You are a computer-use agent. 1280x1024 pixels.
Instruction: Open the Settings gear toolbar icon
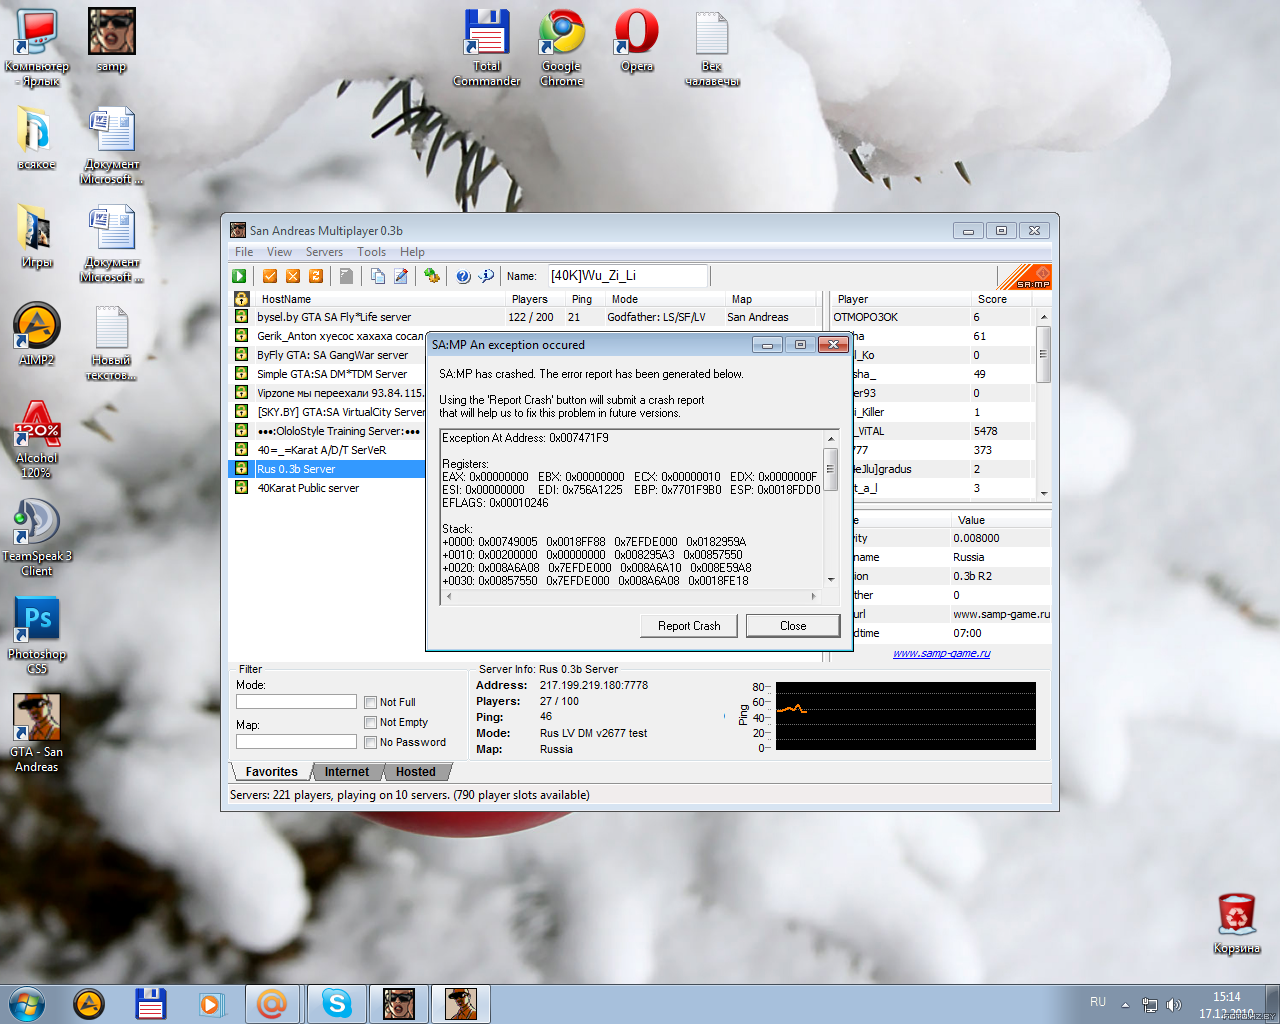pos(432,276)
